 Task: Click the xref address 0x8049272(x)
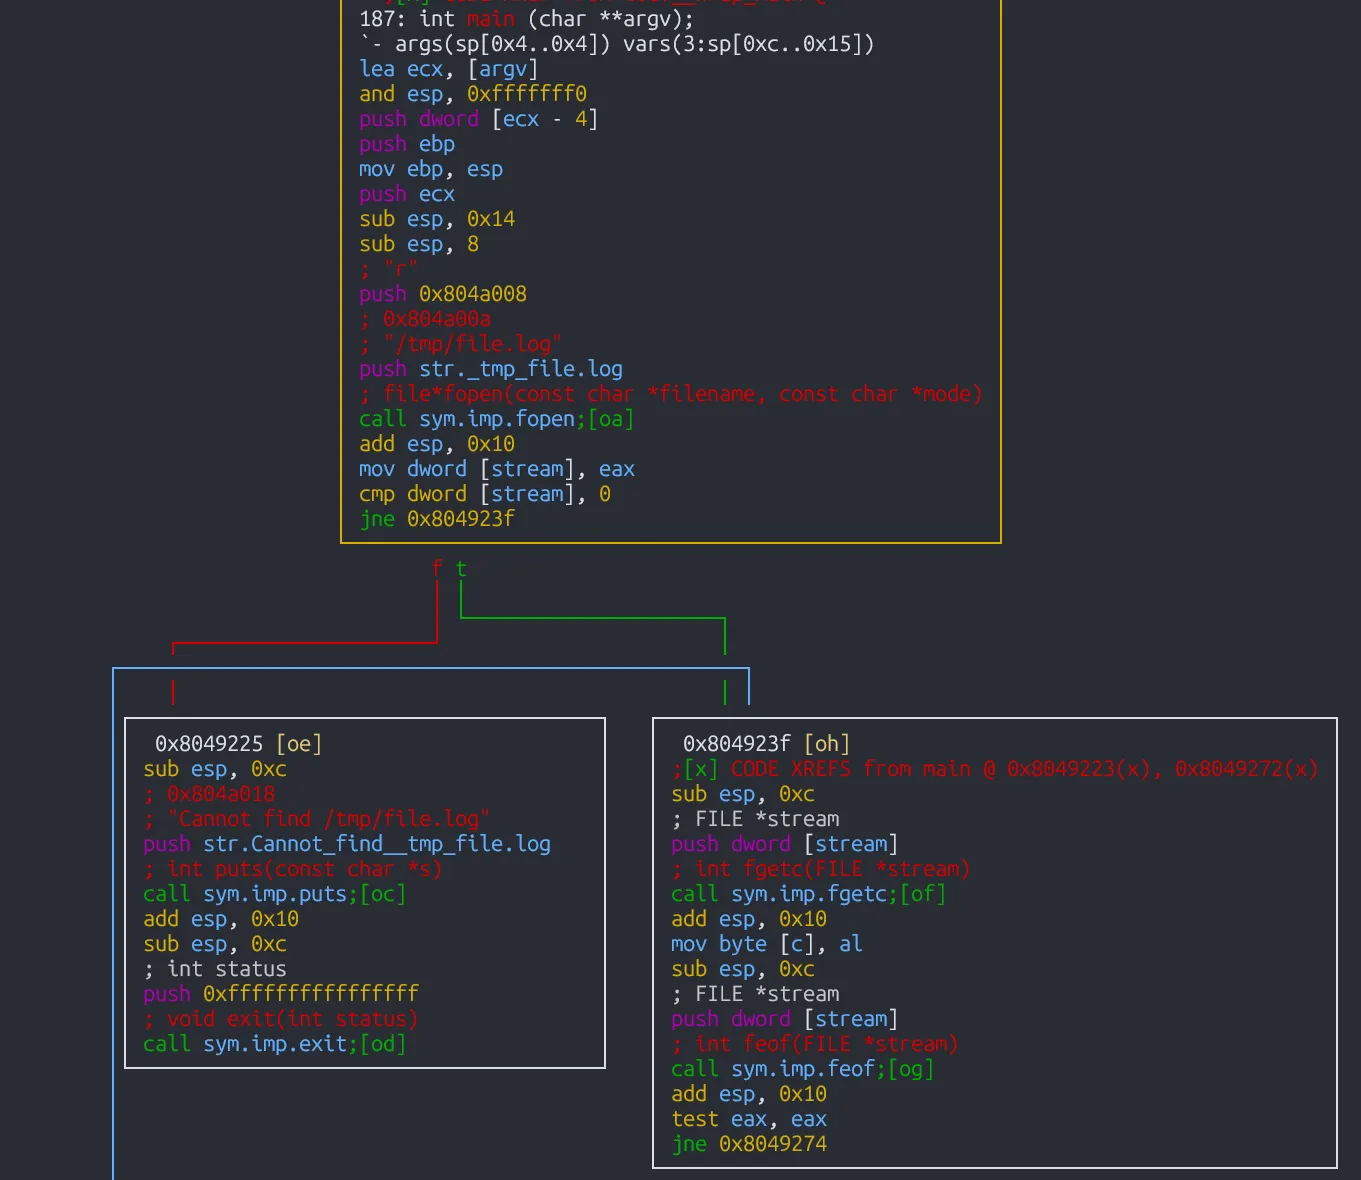click(1246, 769)
